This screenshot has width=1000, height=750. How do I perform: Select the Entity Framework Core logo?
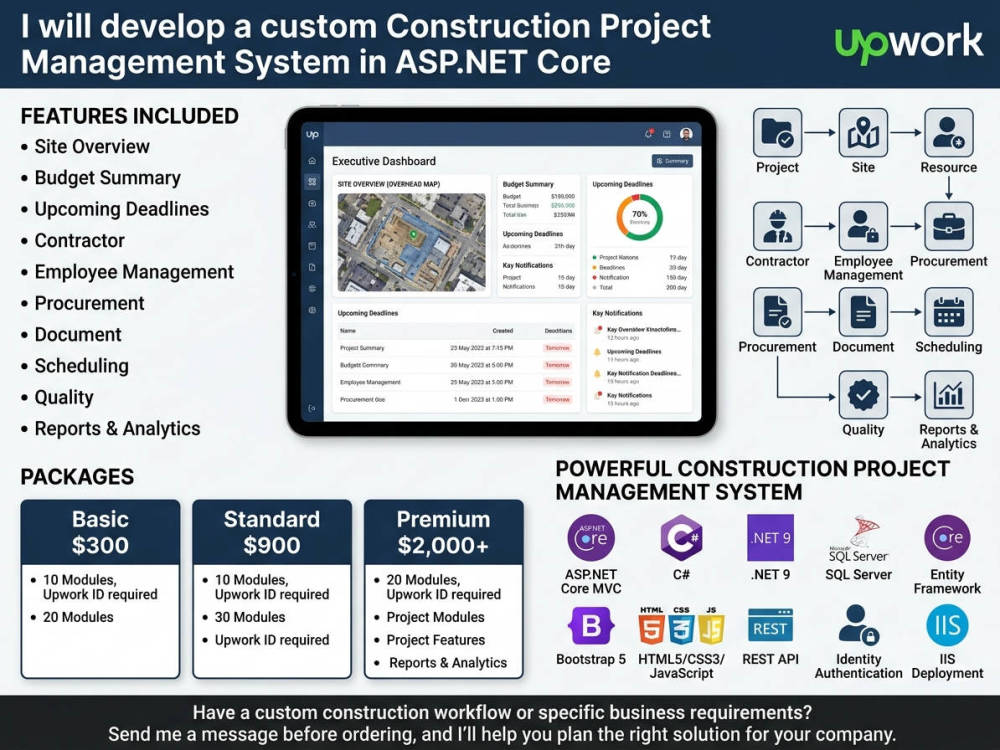click(947, 538)
